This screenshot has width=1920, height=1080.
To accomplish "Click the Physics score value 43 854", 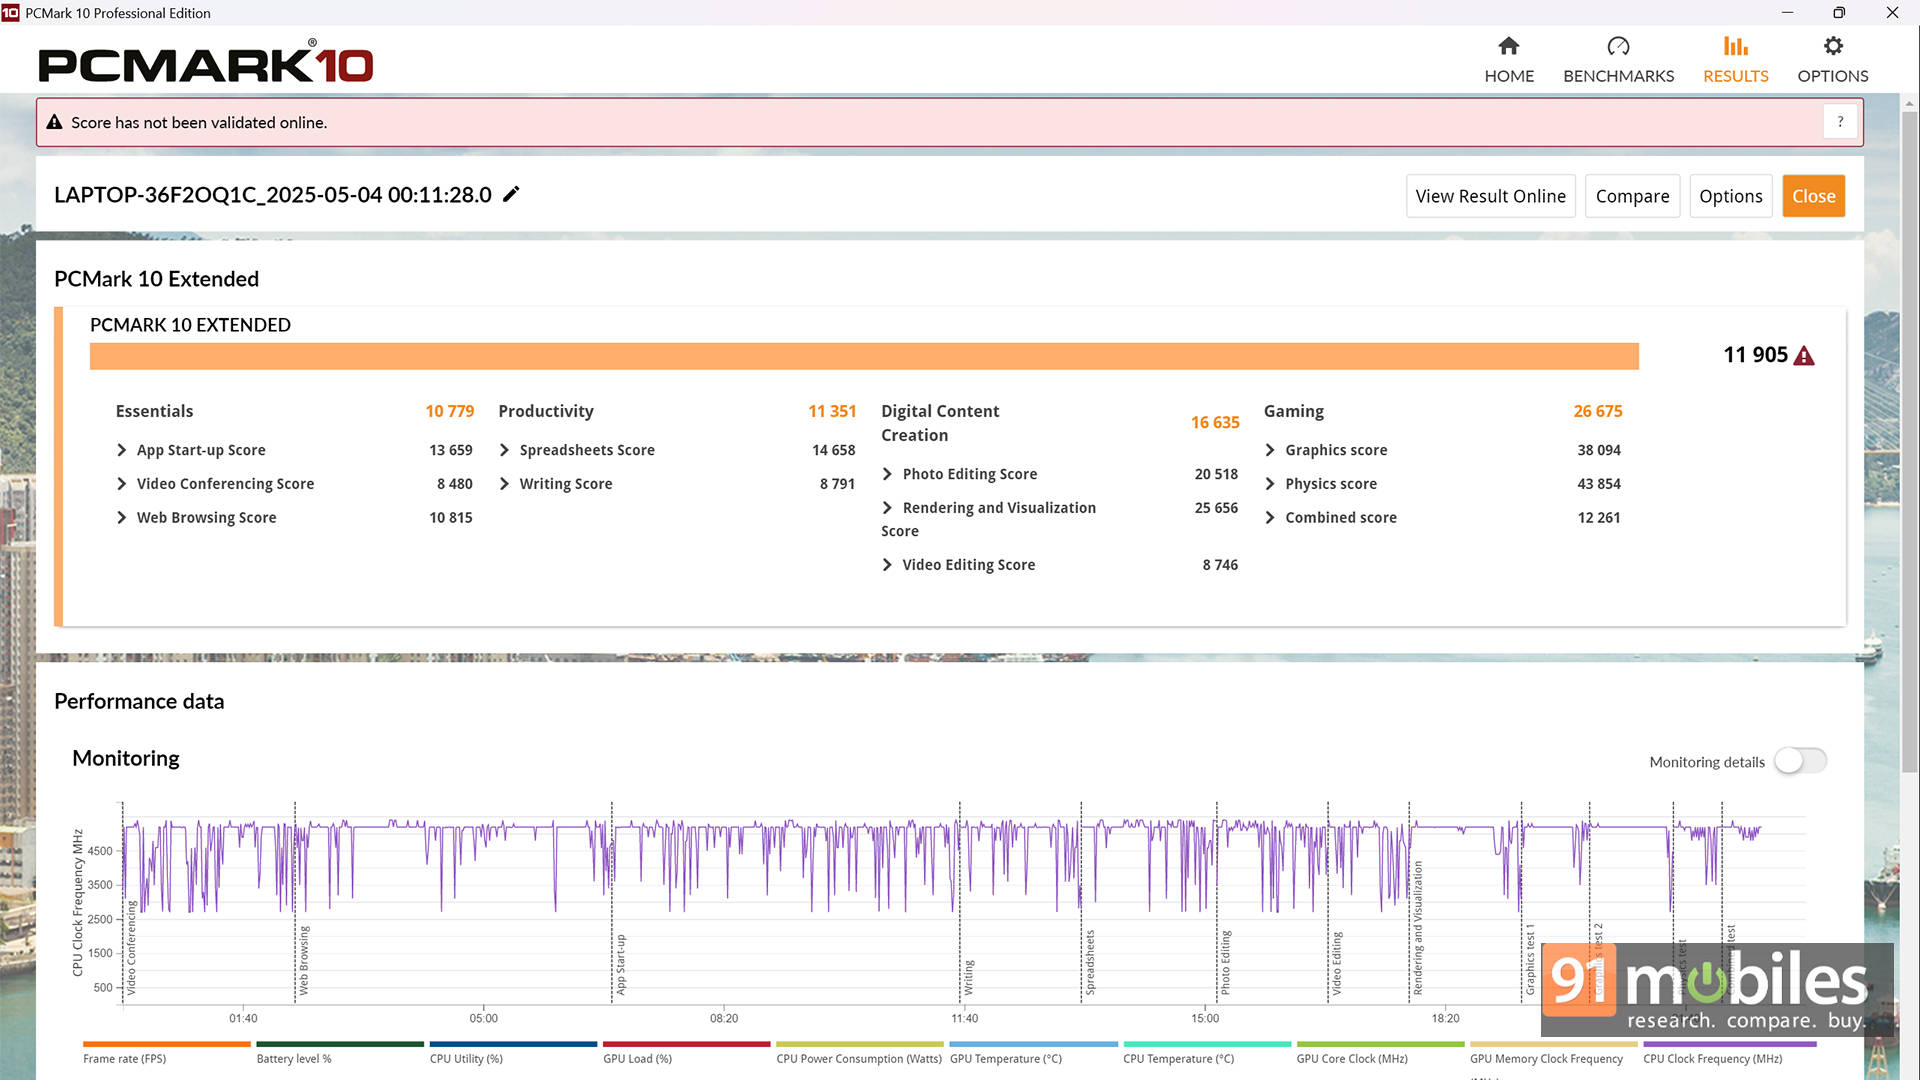I will tap(1598, 484).
